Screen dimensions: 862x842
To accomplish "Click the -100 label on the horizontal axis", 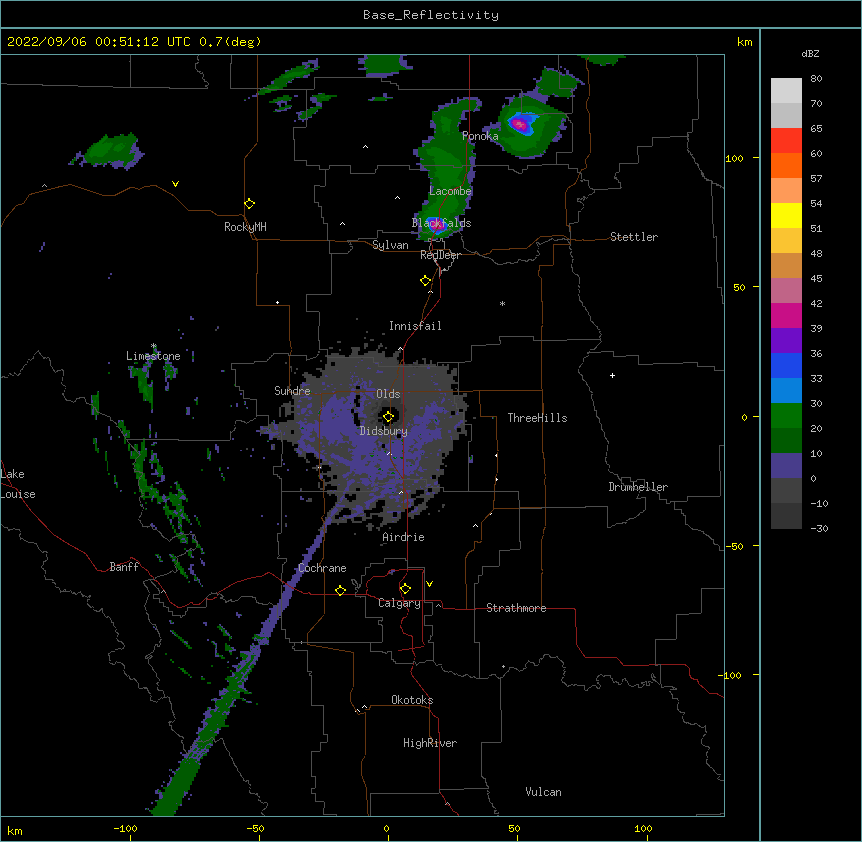I will (x=125, y=828).
